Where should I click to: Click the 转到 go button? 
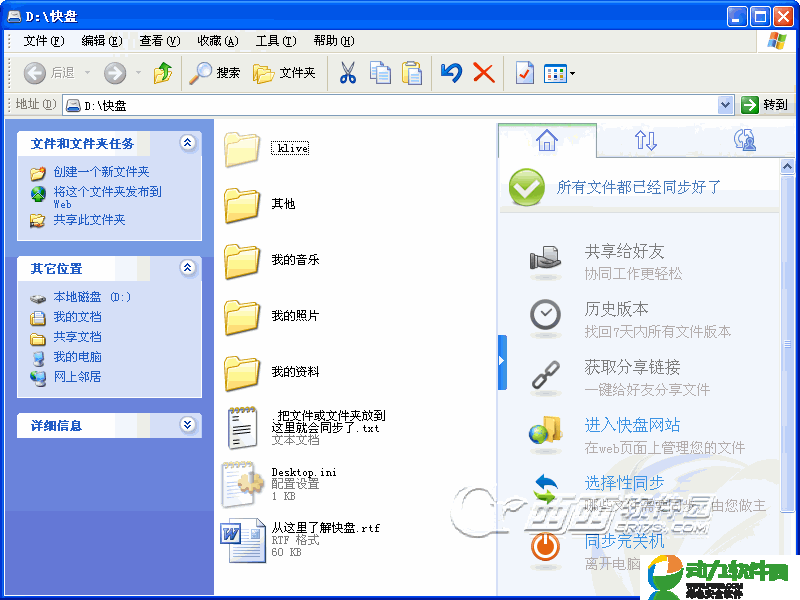point(765,104)
